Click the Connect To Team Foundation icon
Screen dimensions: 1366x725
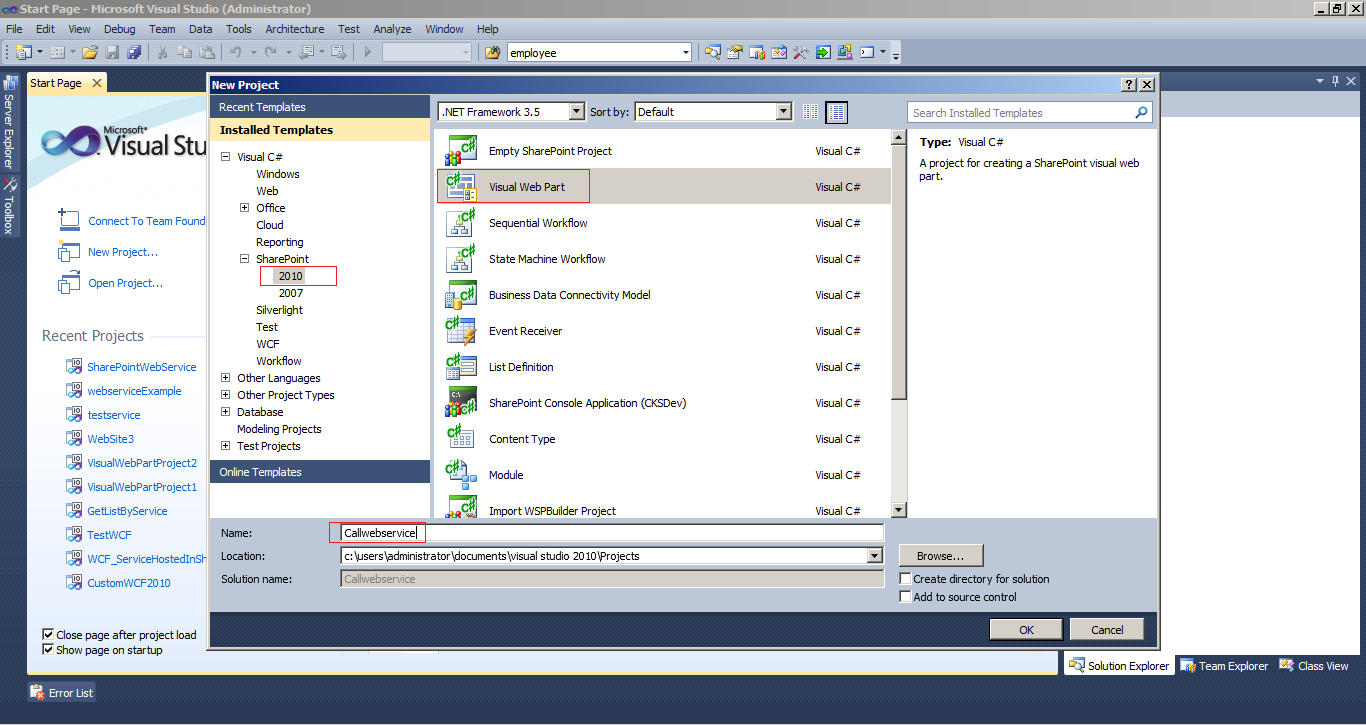coord(69,220)
